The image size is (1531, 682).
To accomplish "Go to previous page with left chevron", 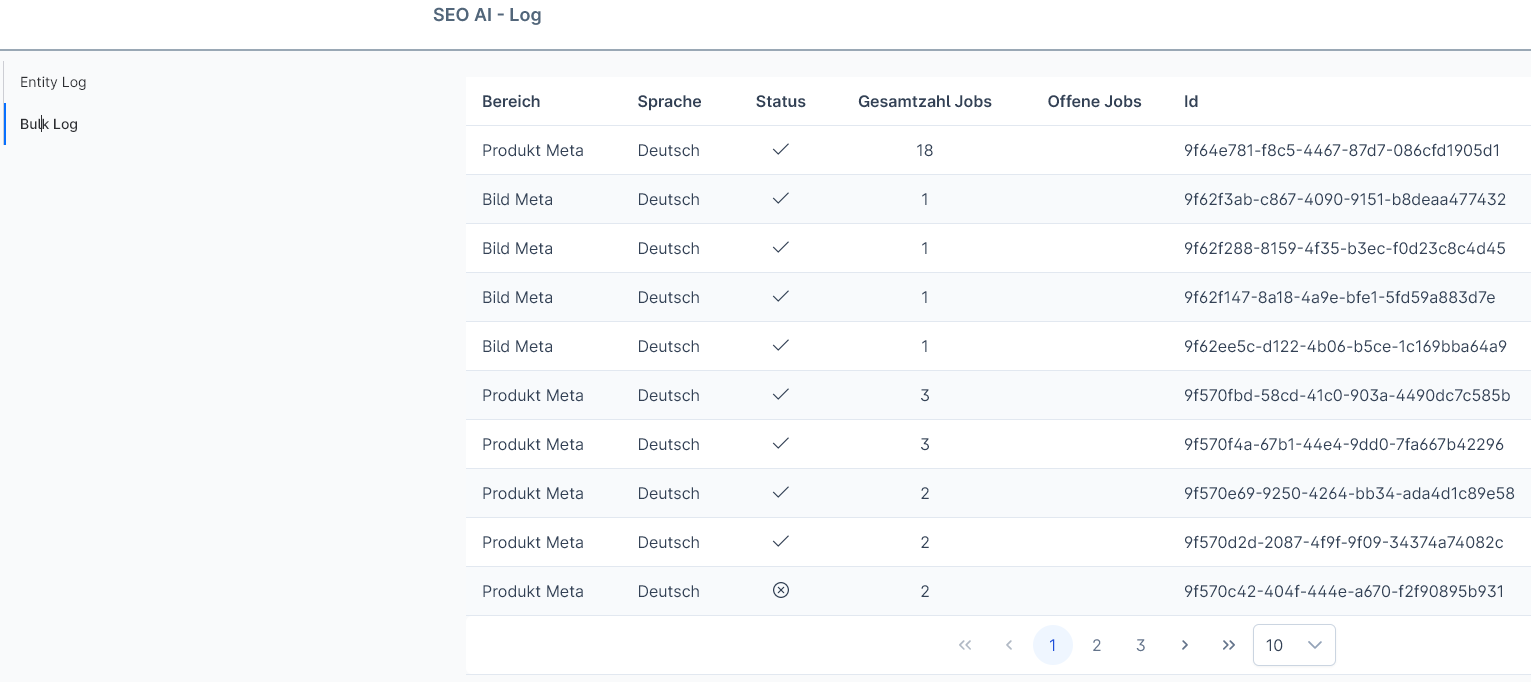I will pos(1009,645).
